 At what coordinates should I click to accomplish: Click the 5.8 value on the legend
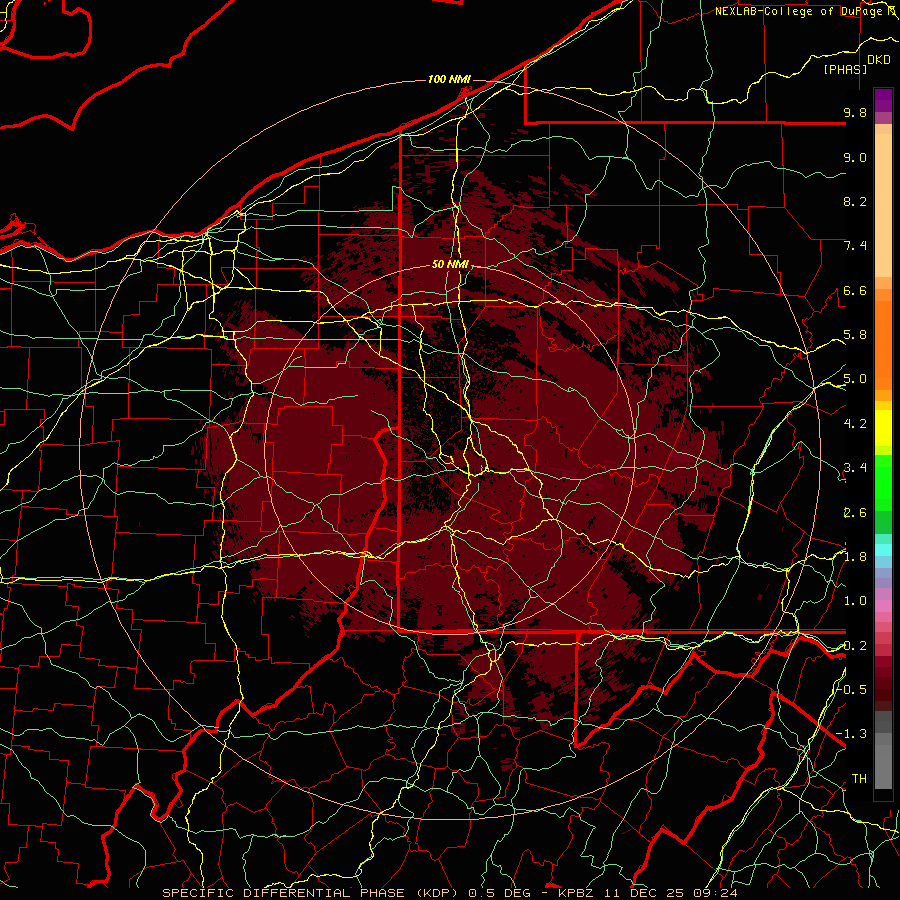[855, 335]
